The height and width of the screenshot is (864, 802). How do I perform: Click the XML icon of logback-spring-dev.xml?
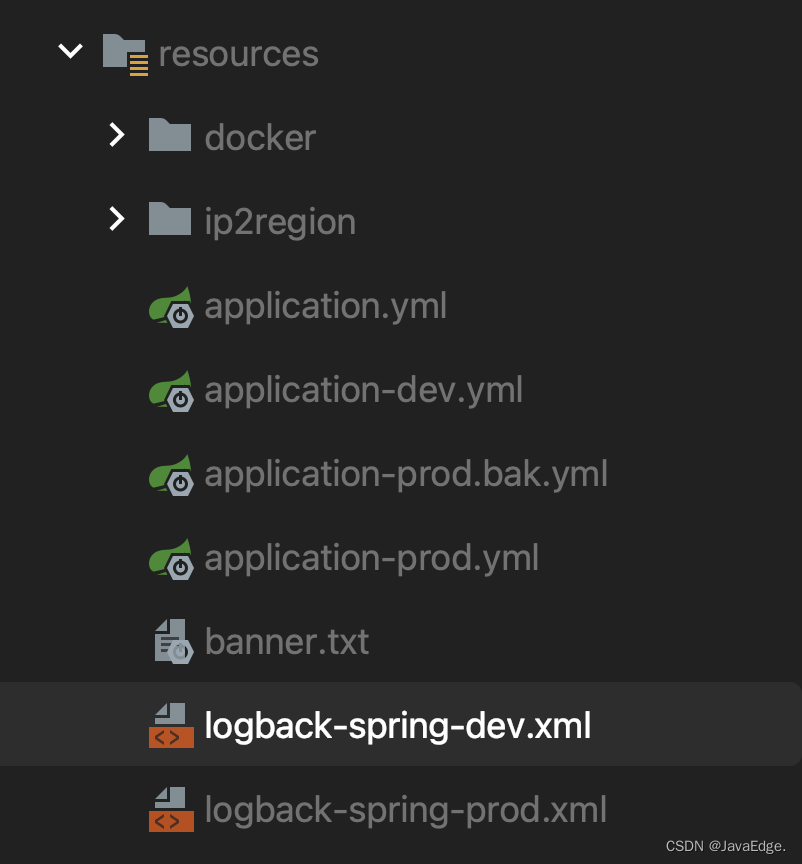point(170,726)
